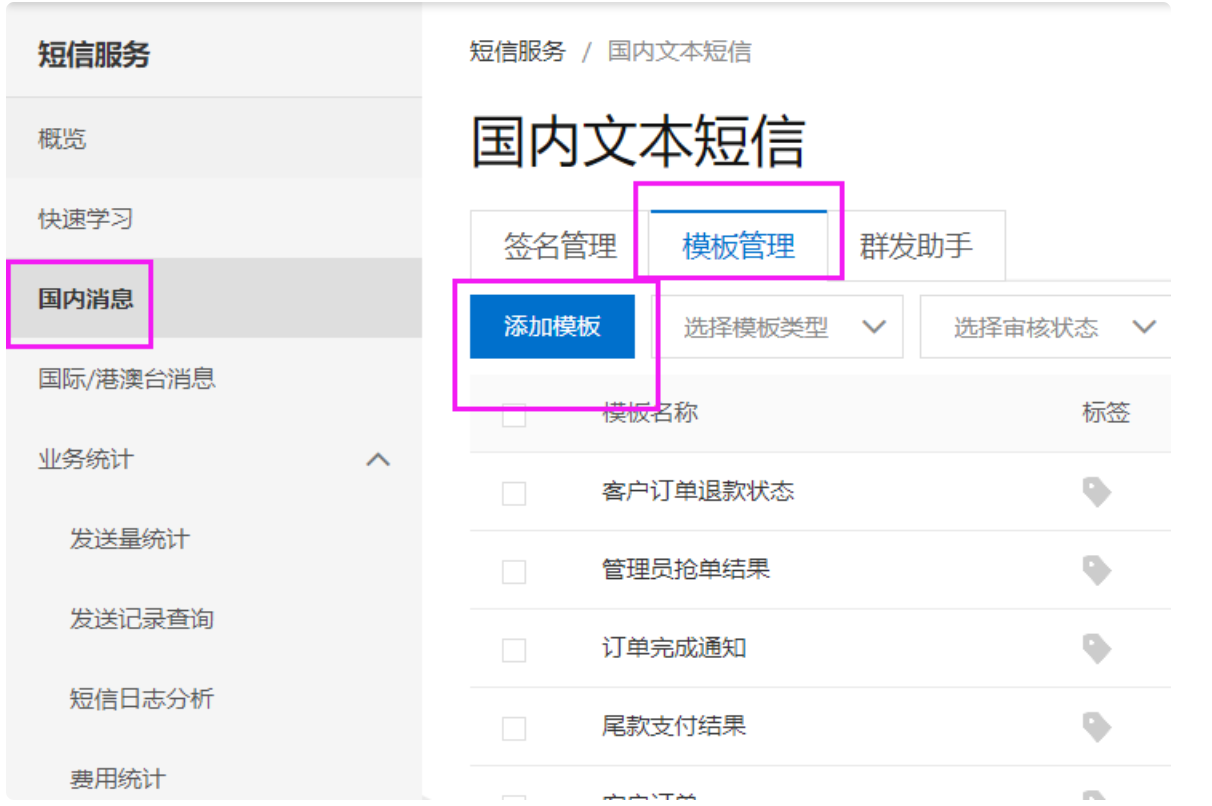Click the 客户订单退款状态 template name
The height and width of the screenshot is (806, 1212).
698,491
